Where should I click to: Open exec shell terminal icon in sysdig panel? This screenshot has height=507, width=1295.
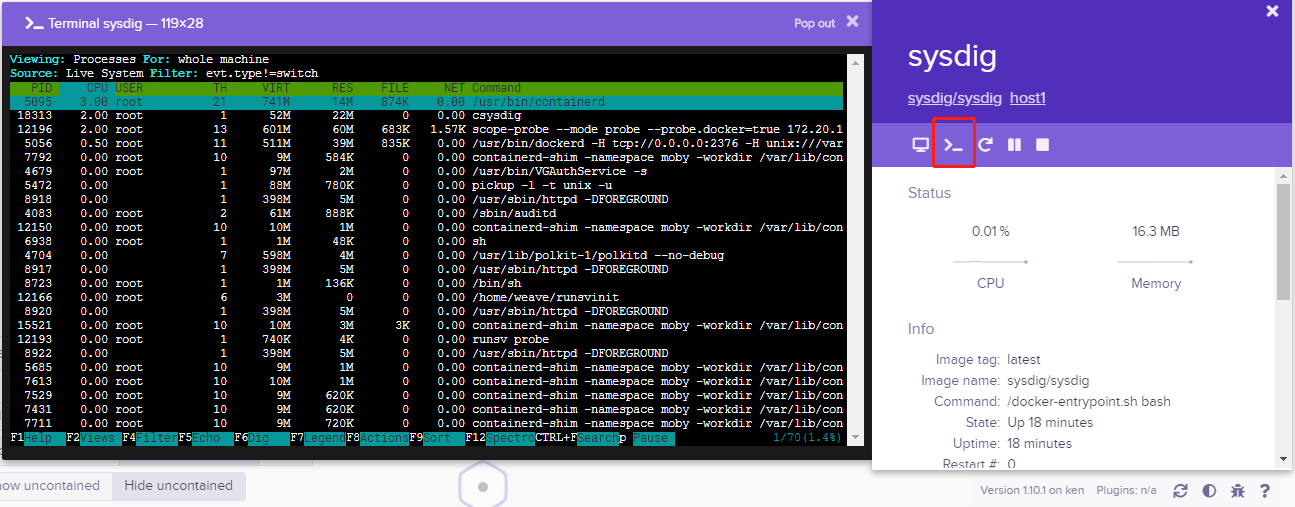[x=953, y=145]
